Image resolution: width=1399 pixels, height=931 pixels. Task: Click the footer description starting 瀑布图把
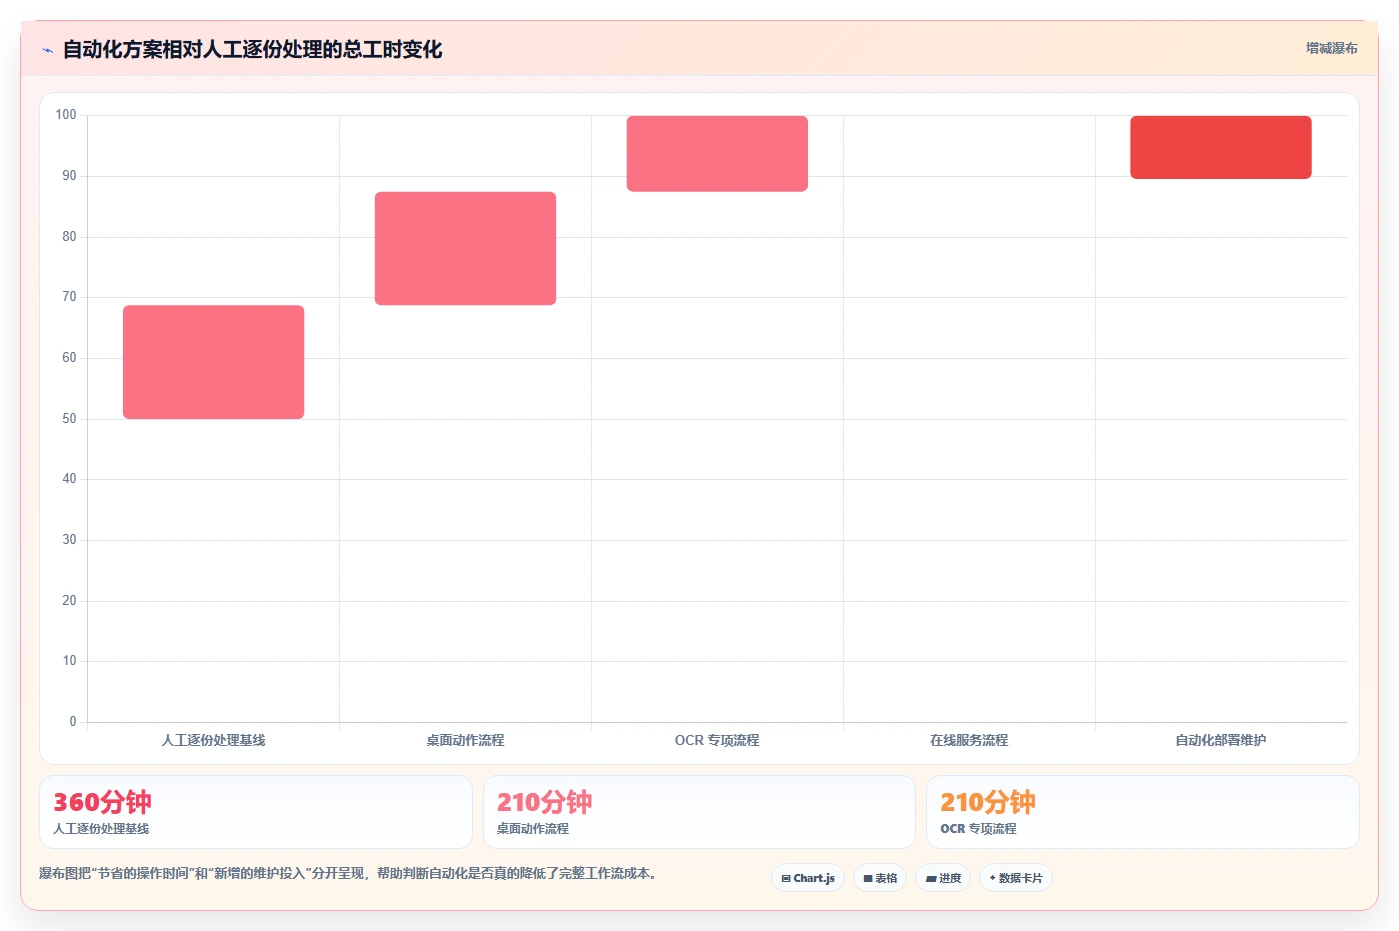click(350, 873)
